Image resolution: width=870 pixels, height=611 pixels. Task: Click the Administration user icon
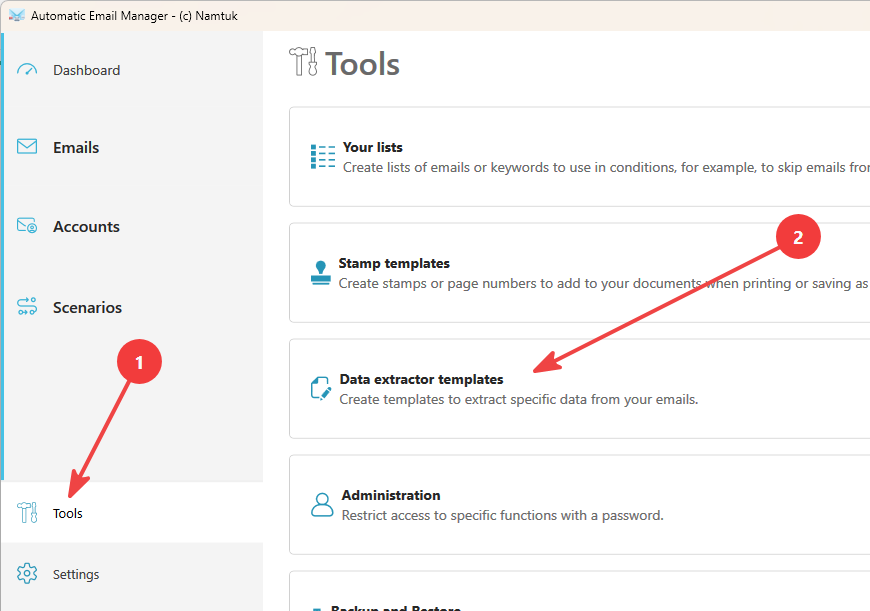322,504
